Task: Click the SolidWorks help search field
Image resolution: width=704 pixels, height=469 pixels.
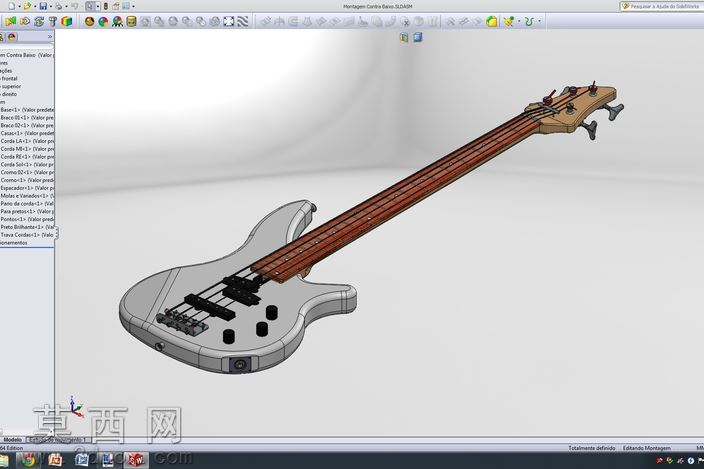Action: [x=662, y=6]
